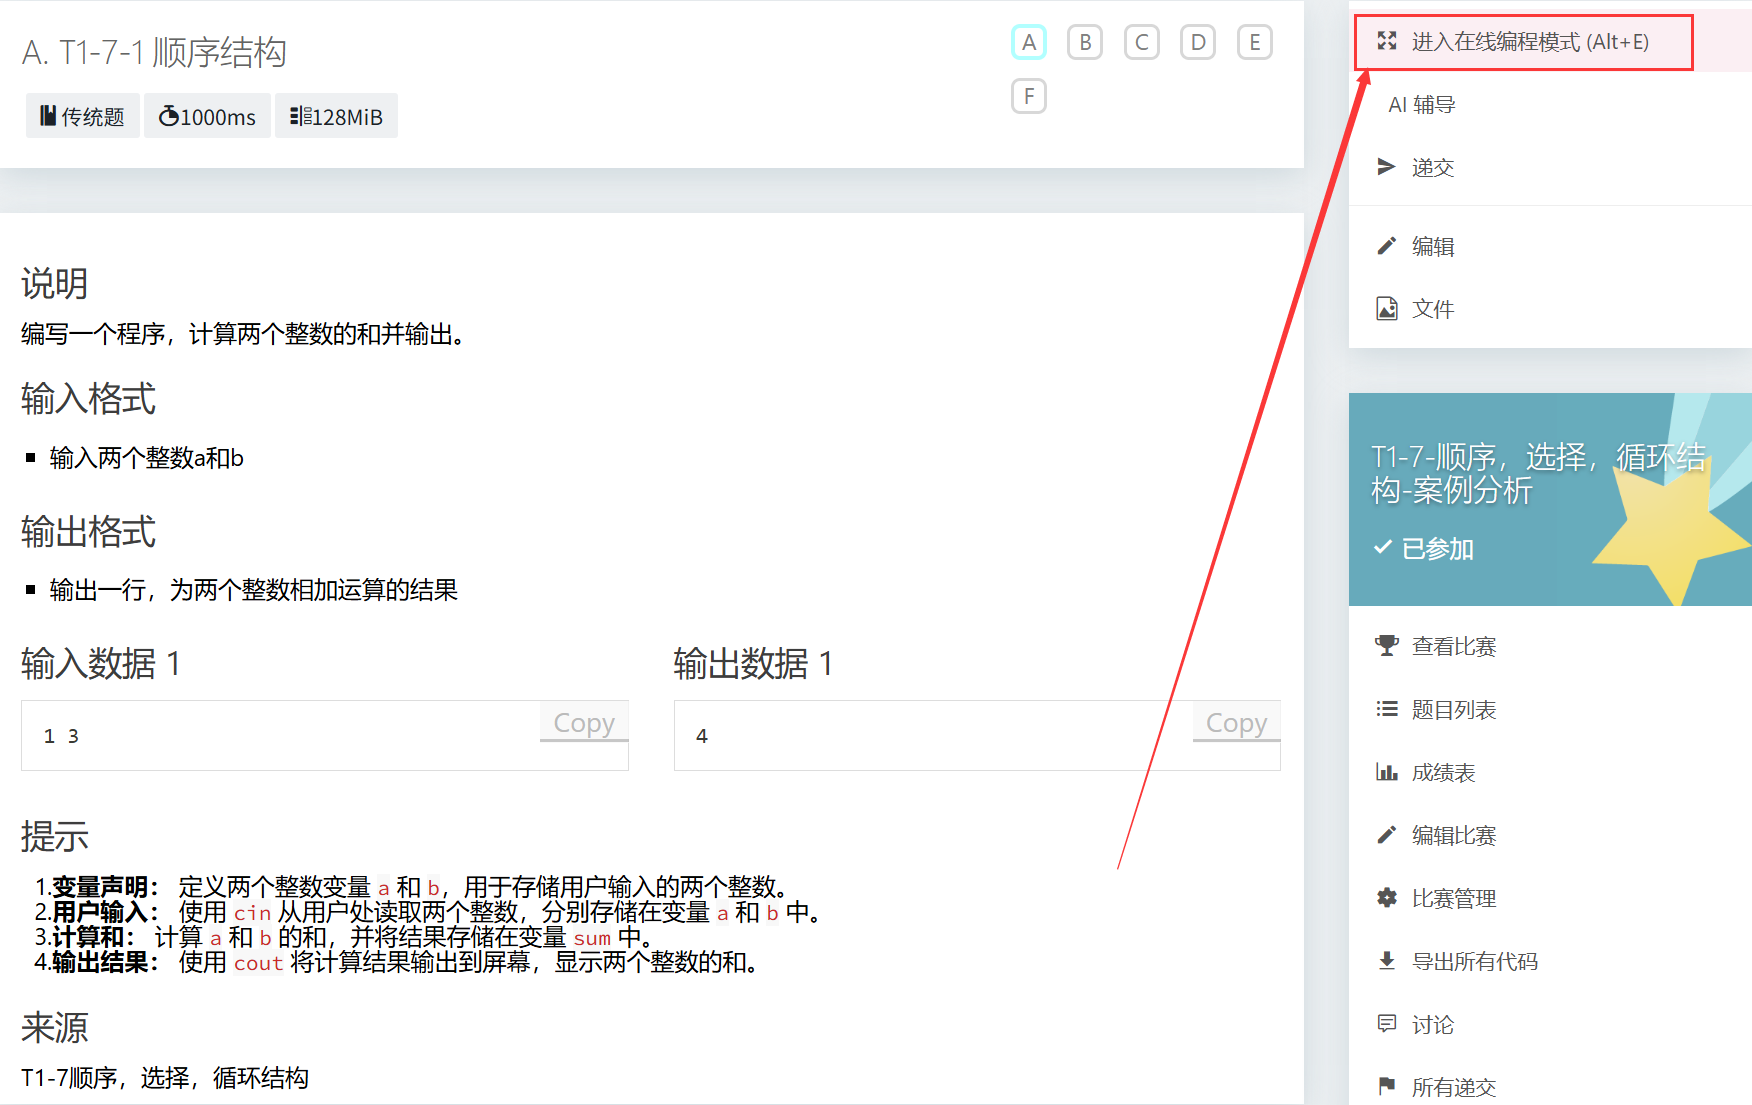Click the file image icon next to 文件
Viewport: 1752px width, 1105px height.
click(x=1386, y=309)
